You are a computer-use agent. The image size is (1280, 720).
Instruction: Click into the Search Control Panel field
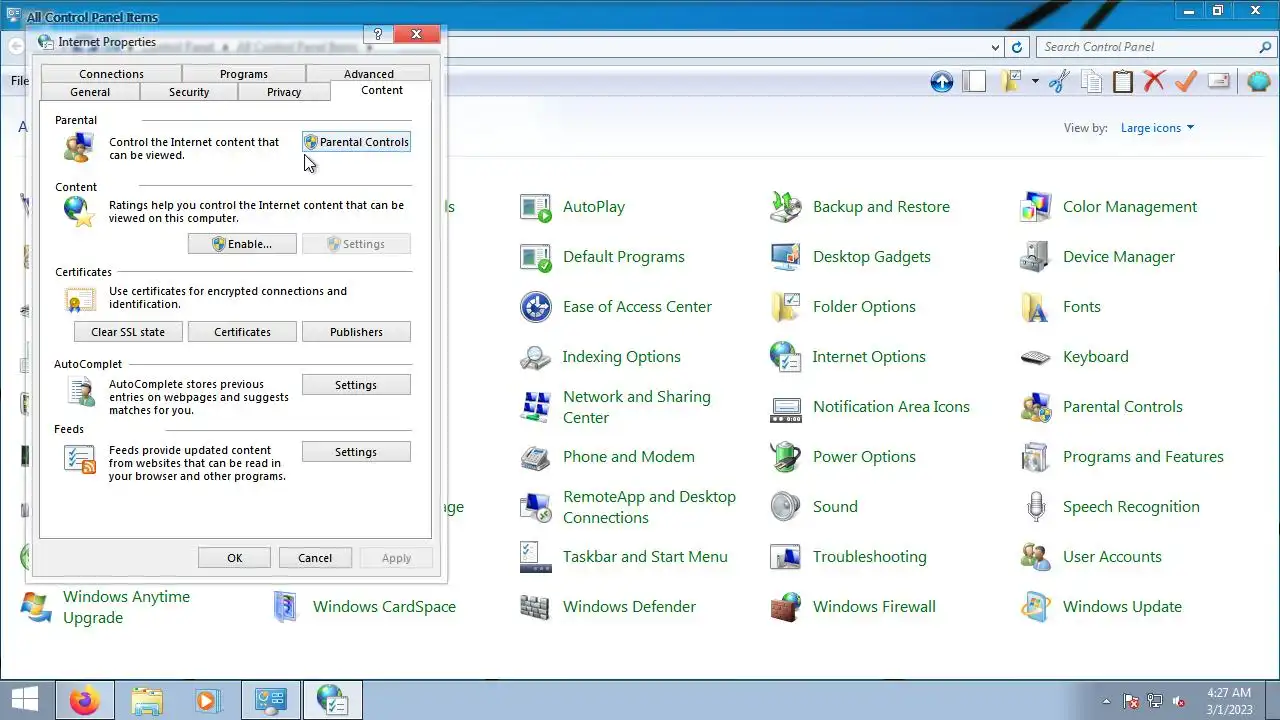(1146, 47)
